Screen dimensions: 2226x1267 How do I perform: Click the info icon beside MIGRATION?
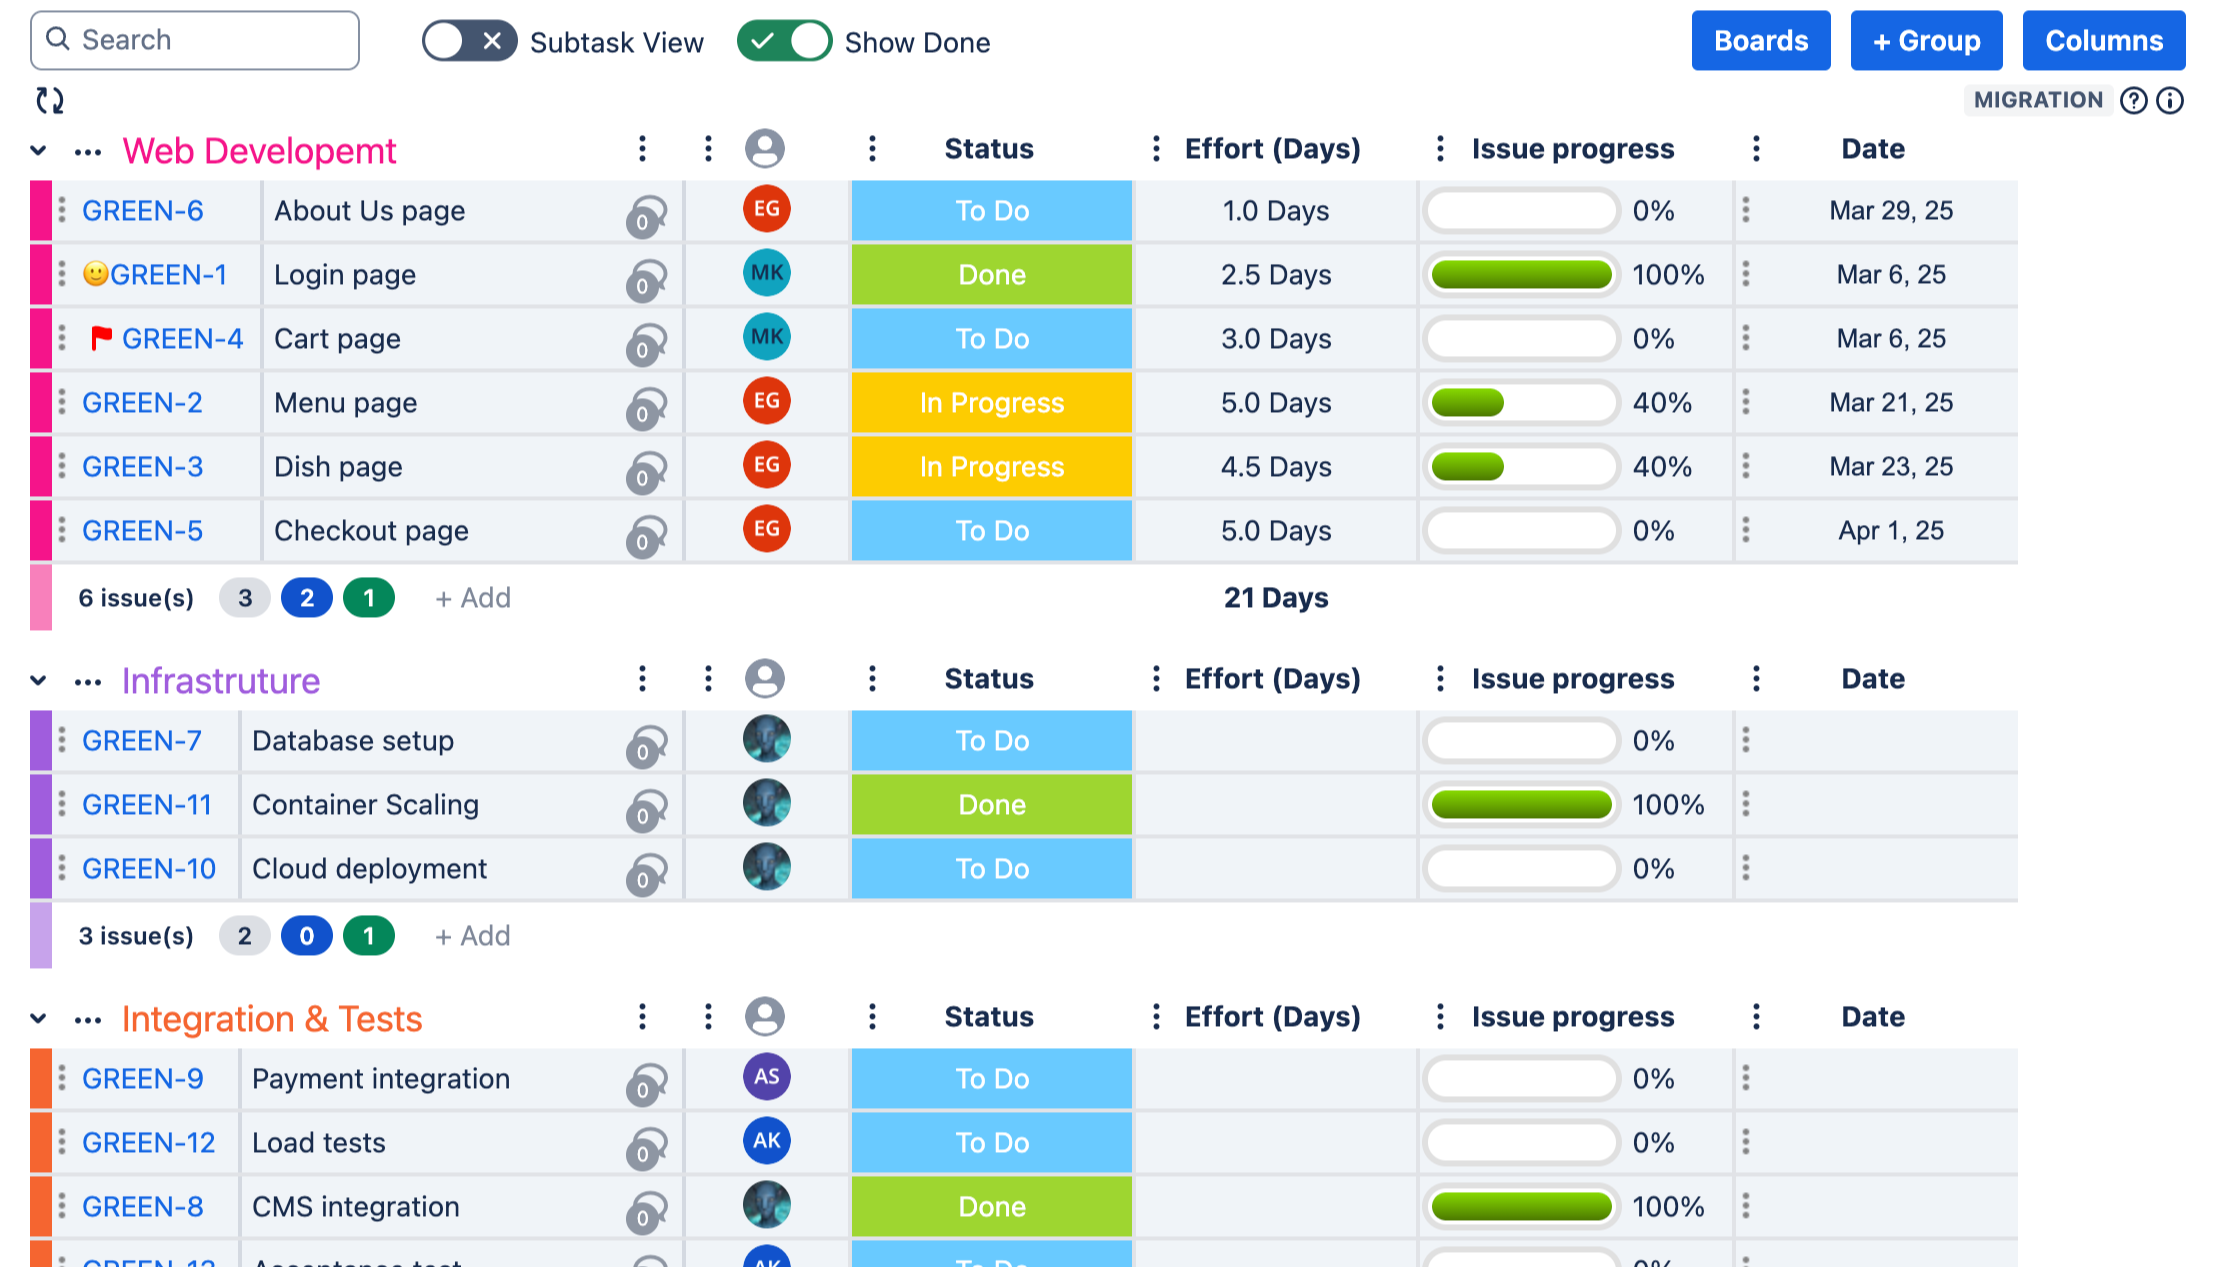(2170, 100)
